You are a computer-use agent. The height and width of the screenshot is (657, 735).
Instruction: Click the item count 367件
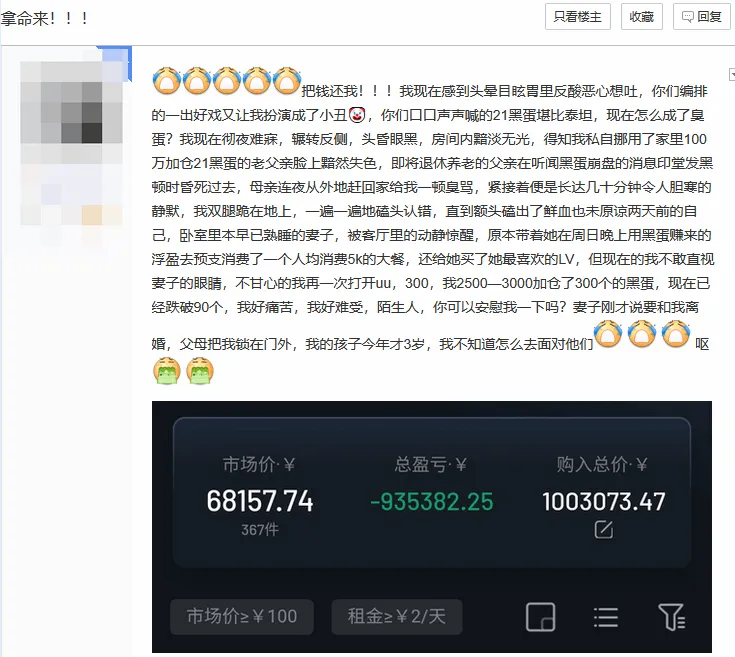coord(260,530)
